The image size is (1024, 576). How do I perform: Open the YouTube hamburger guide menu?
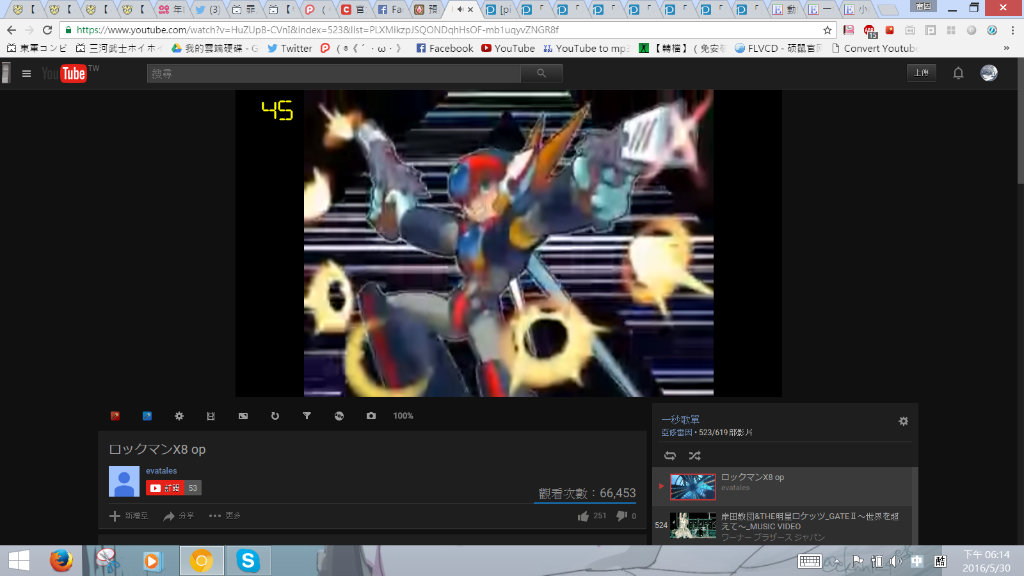click(26, 74)
